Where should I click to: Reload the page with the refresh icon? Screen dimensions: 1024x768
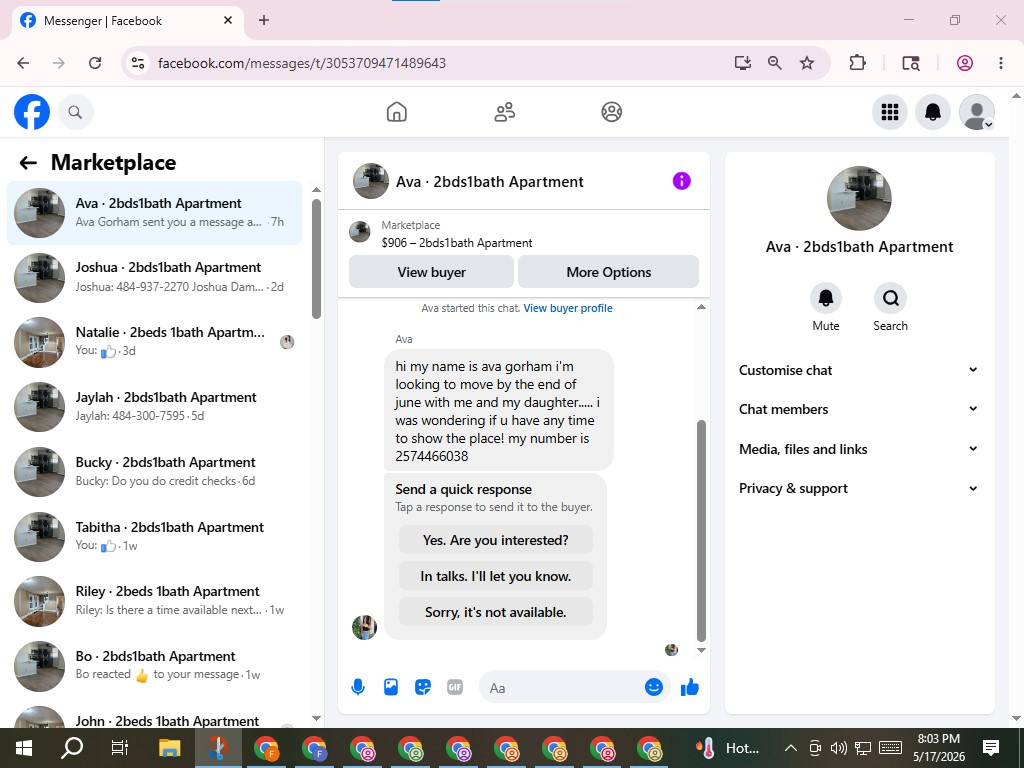click(x=95, y=63)
